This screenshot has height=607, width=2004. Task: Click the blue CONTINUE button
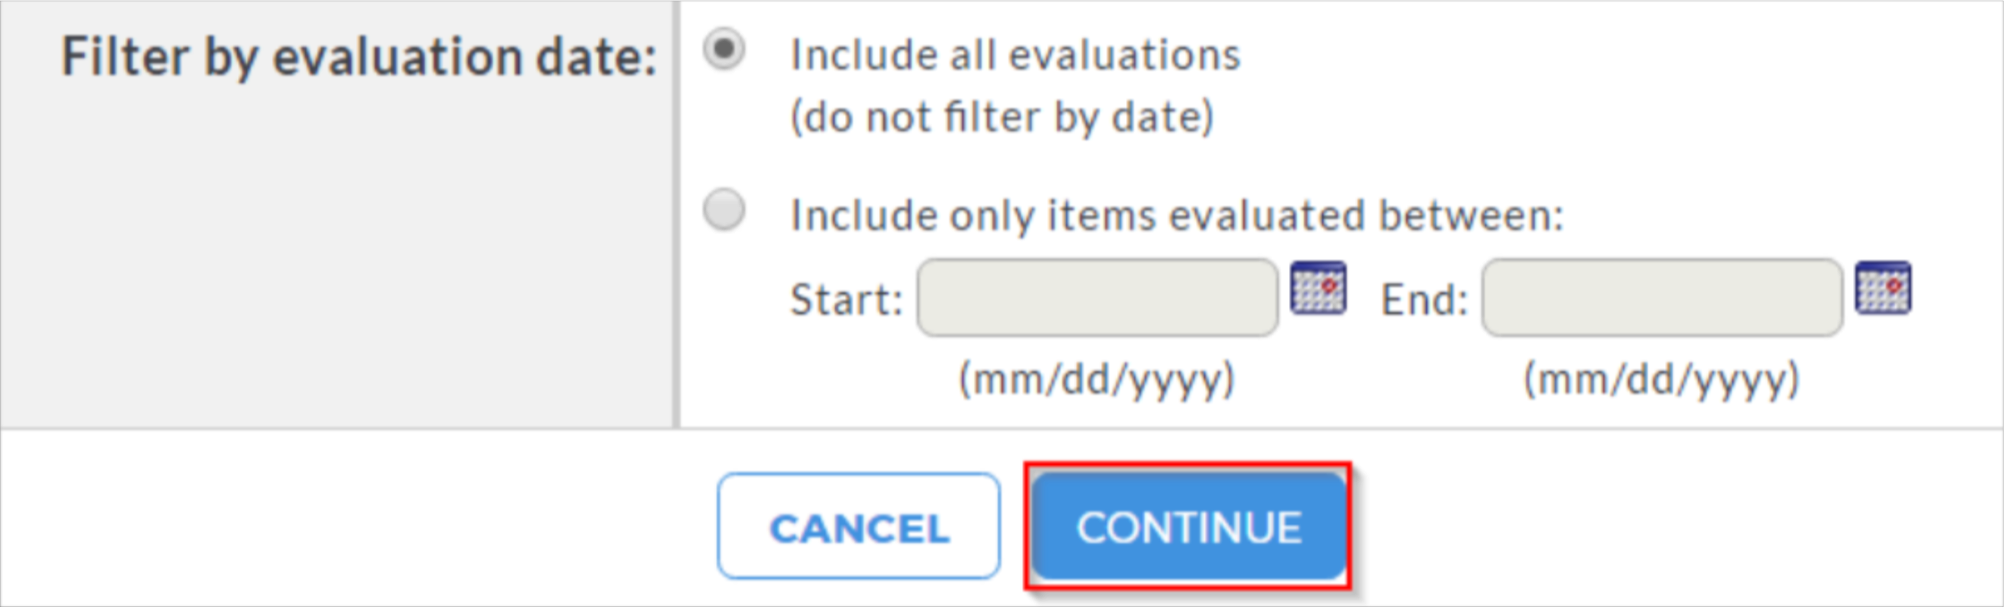(x=1188, y=527)
